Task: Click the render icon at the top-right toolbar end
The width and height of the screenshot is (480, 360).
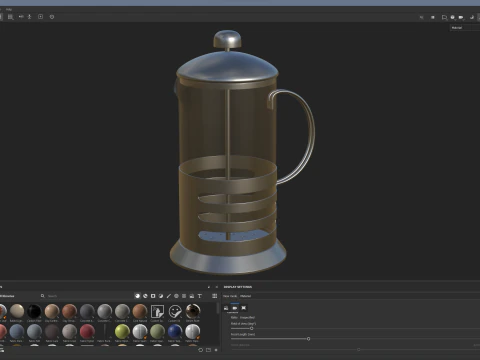Action: pyautogui.click(x=472, y=17)
